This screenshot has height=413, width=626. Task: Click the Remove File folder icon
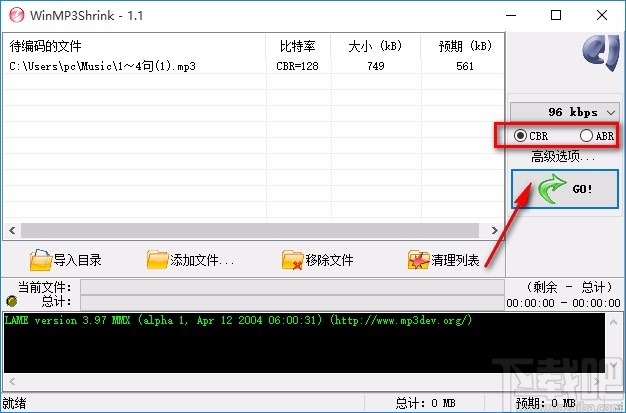point(292,260)
